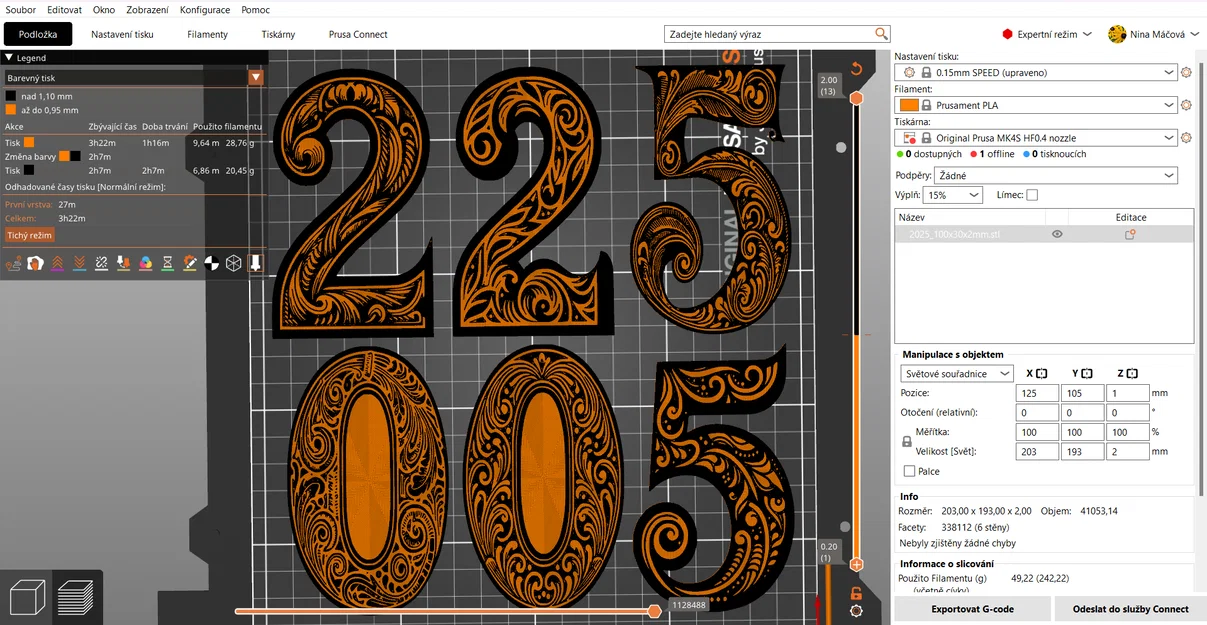Screen dimensions: 1207x625
Task: Click the Z size field showing 2
Action: (1128, 451)
